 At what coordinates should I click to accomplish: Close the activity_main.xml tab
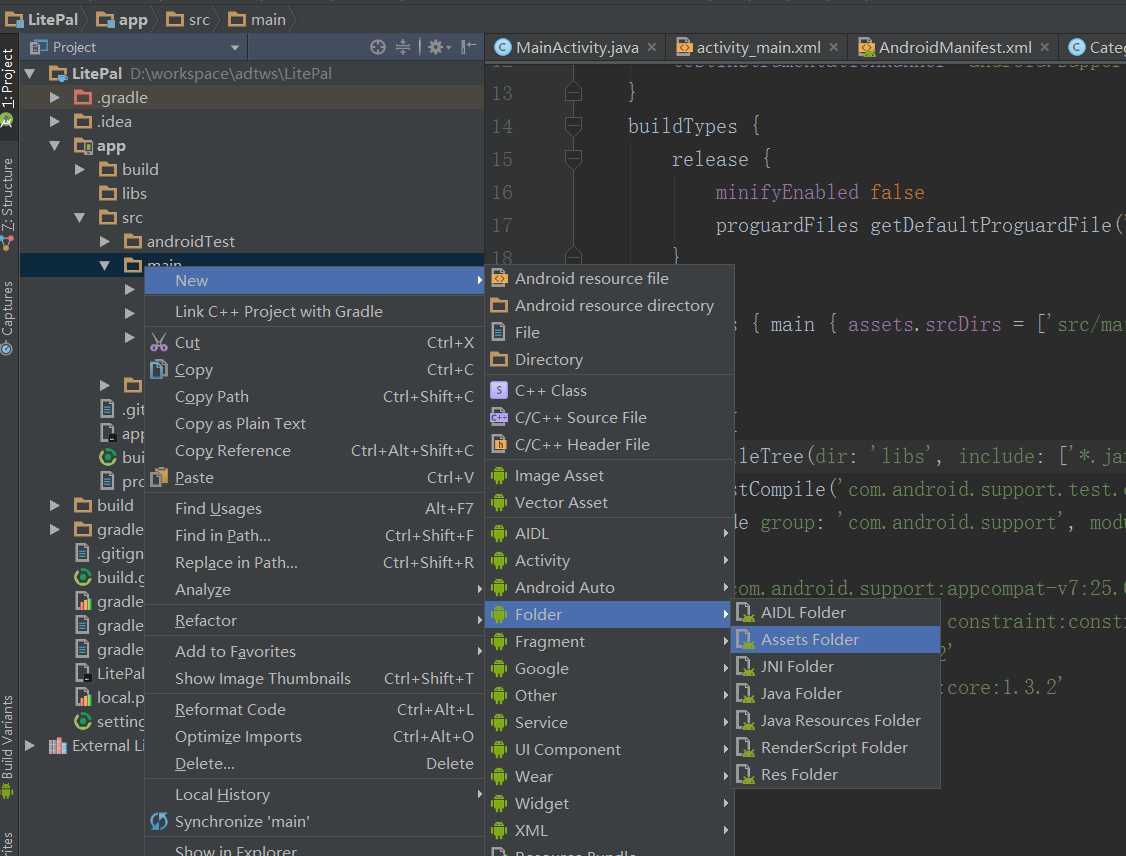[x=833, y=47]
